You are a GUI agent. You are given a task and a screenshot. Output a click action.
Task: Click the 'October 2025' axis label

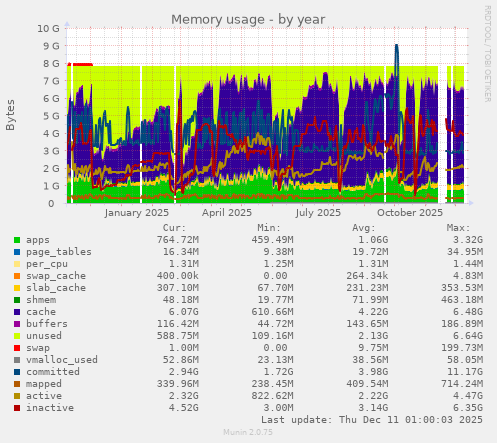pos(410,213)
